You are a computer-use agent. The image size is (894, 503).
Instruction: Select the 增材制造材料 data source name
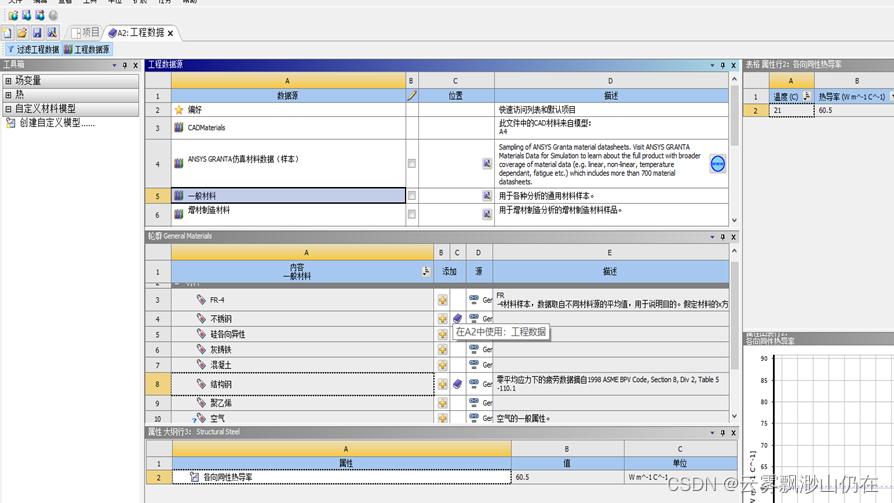pos(209,210)
